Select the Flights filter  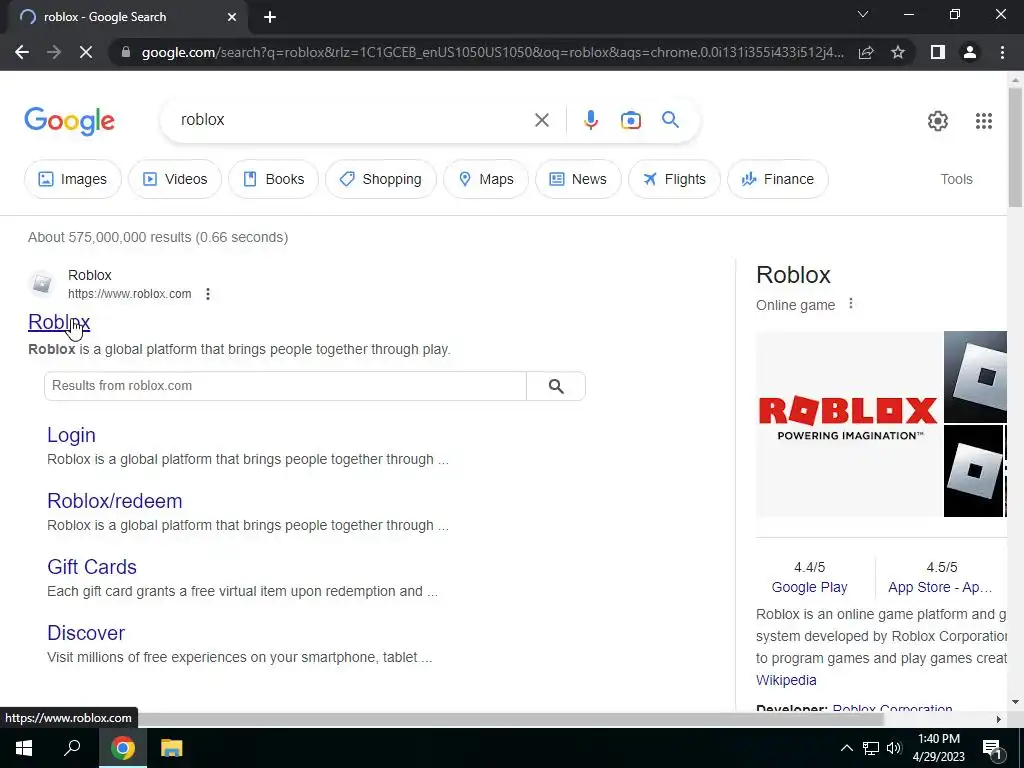[x=675, y=179]
